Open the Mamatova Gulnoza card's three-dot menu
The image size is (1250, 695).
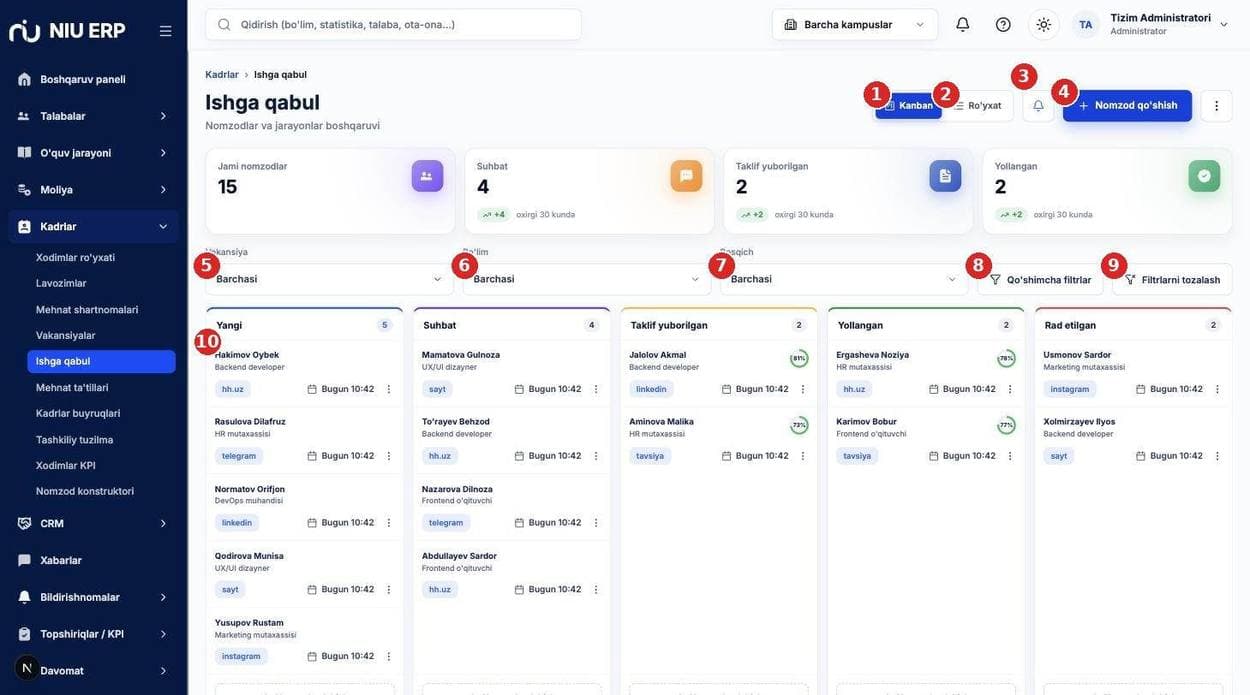[x=596, y=389]
